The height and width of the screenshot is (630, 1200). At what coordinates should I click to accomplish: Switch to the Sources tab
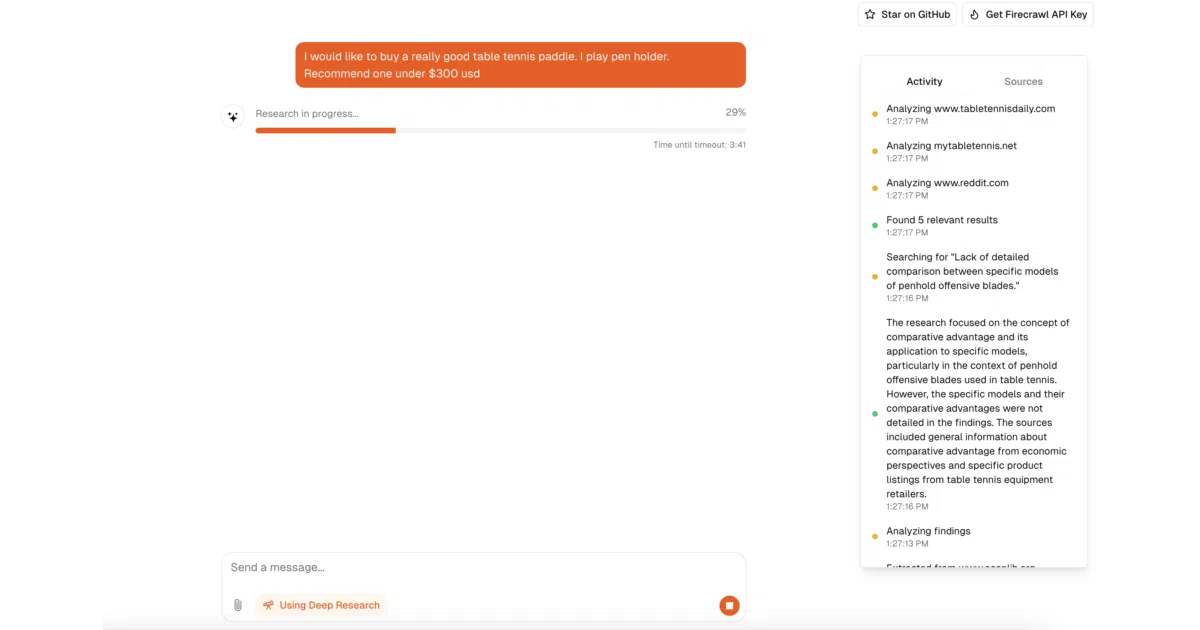tap(1023, 82)
